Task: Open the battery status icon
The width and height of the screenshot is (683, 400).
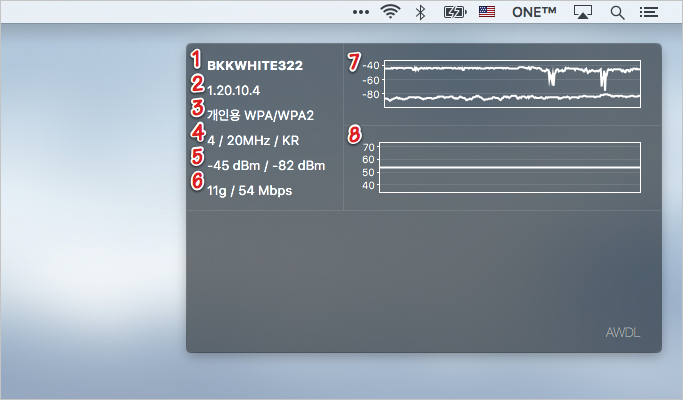Action: tap(455, 12)
